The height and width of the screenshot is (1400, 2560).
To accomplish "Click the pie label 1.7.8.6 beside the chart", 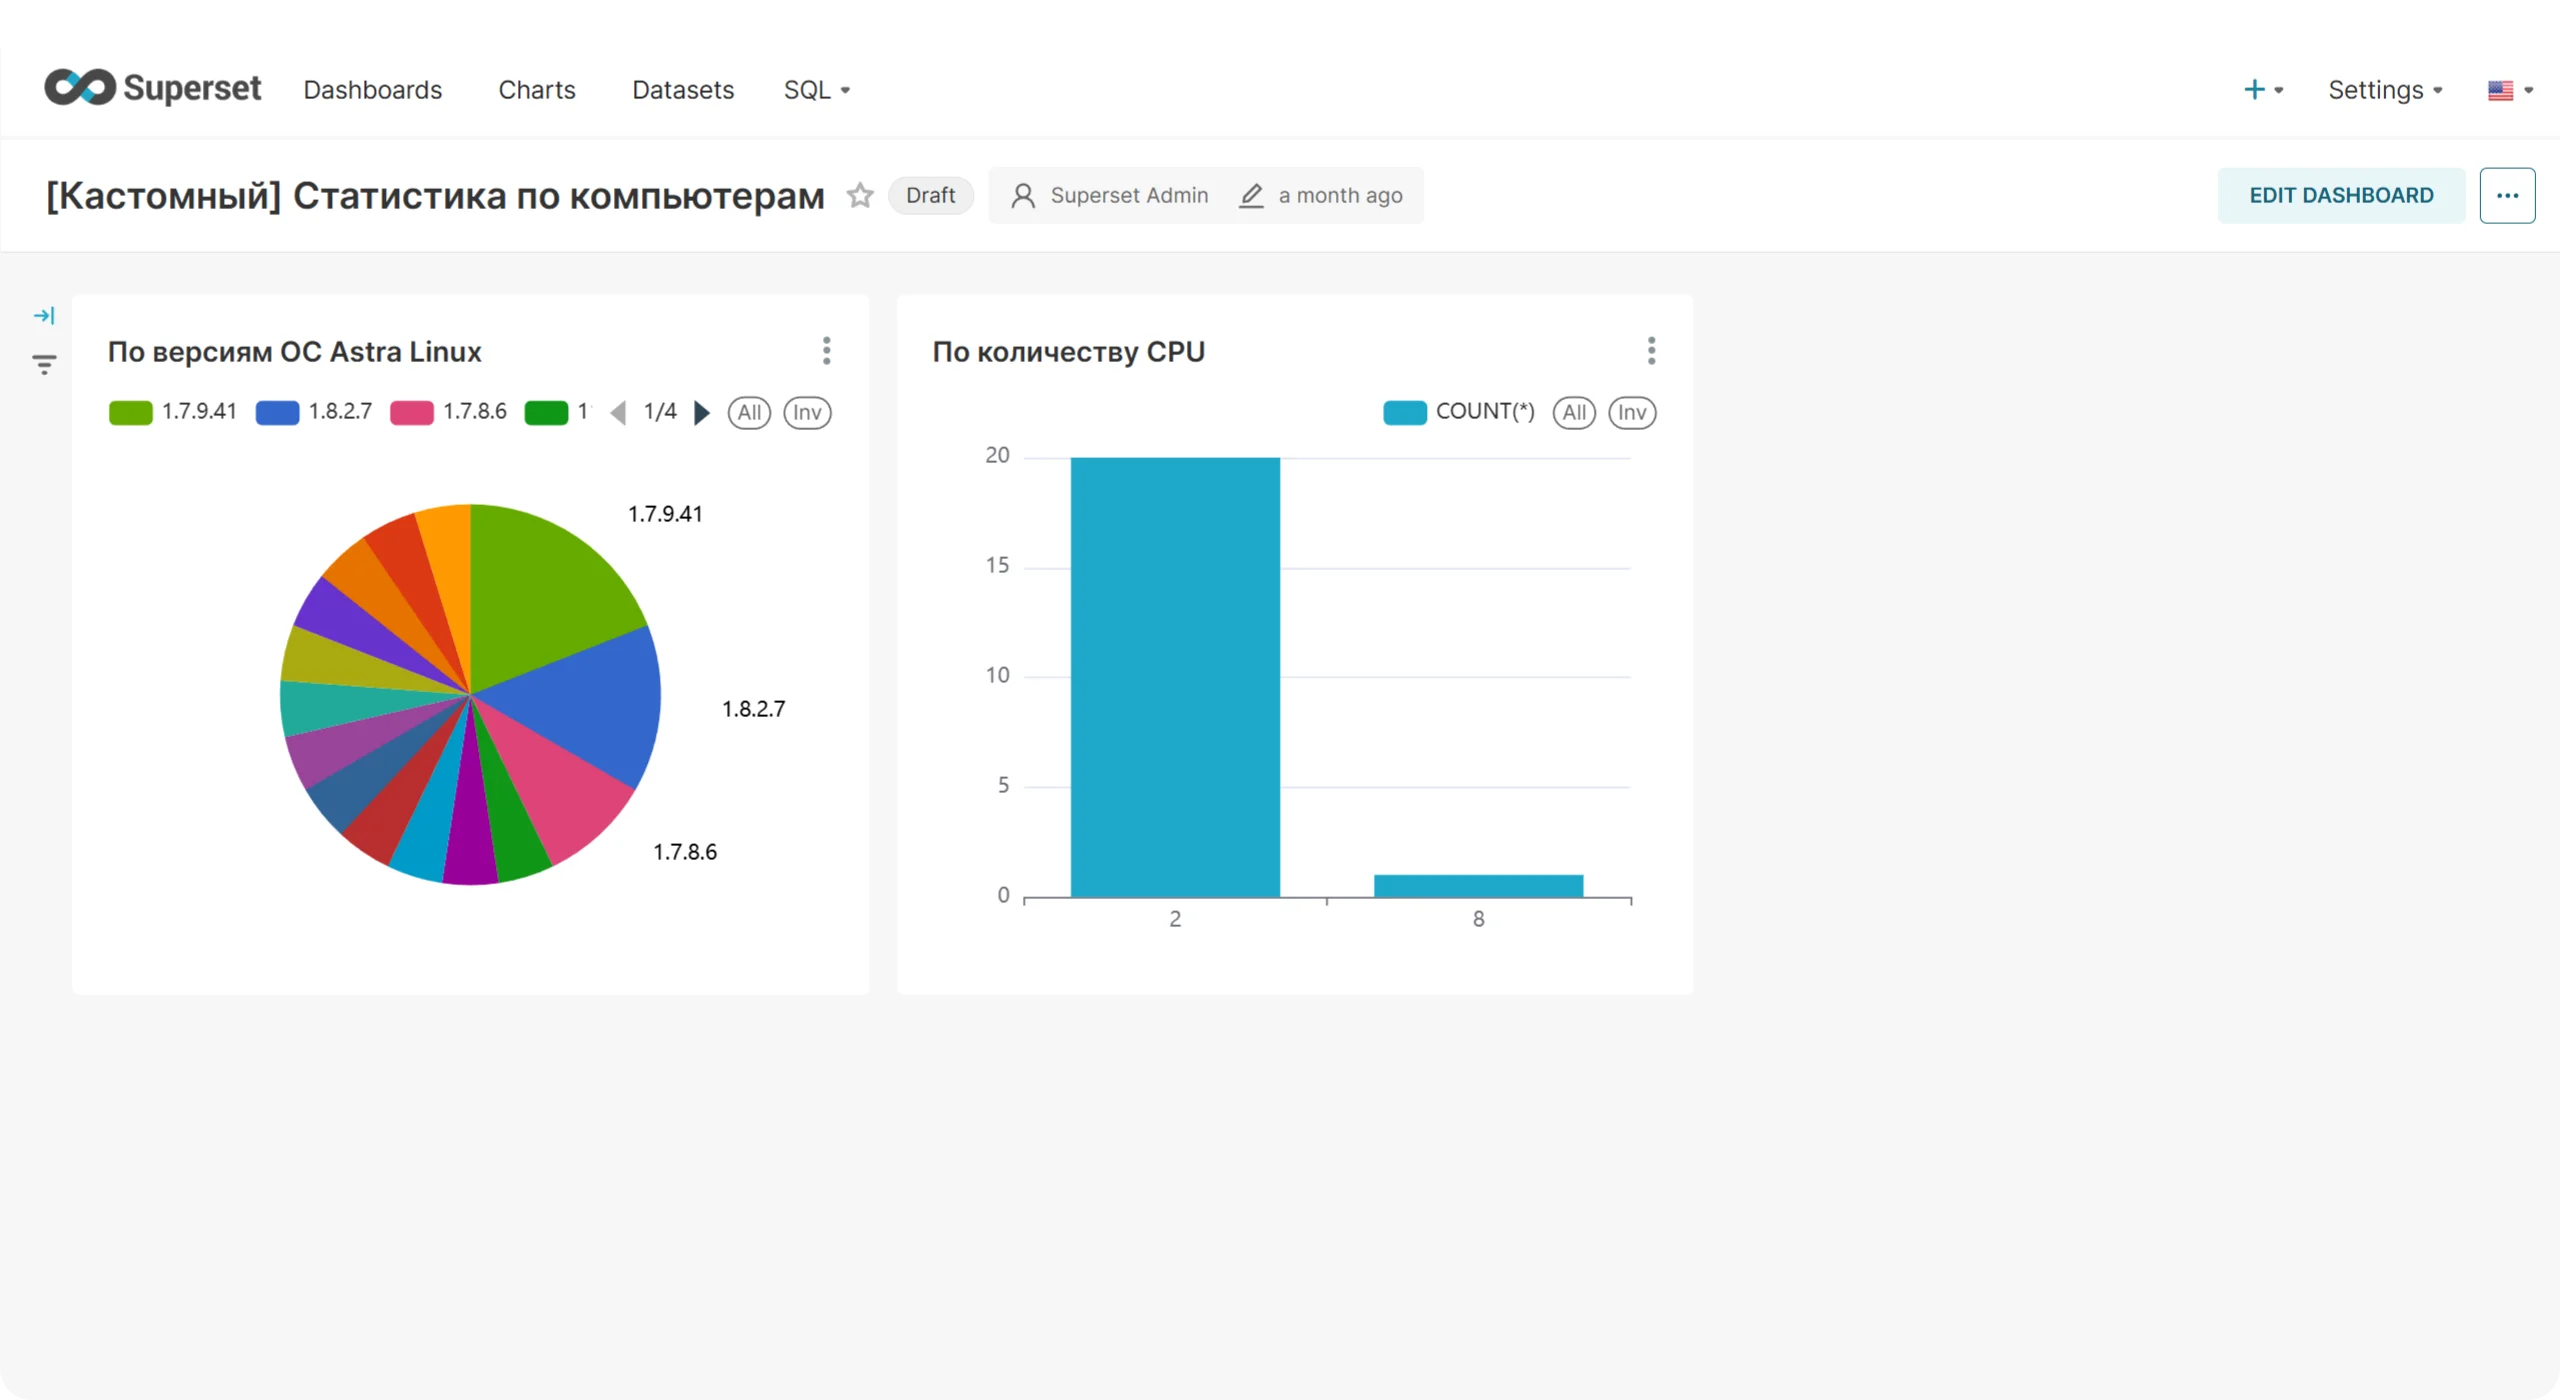I will click(x=685, y=852).
